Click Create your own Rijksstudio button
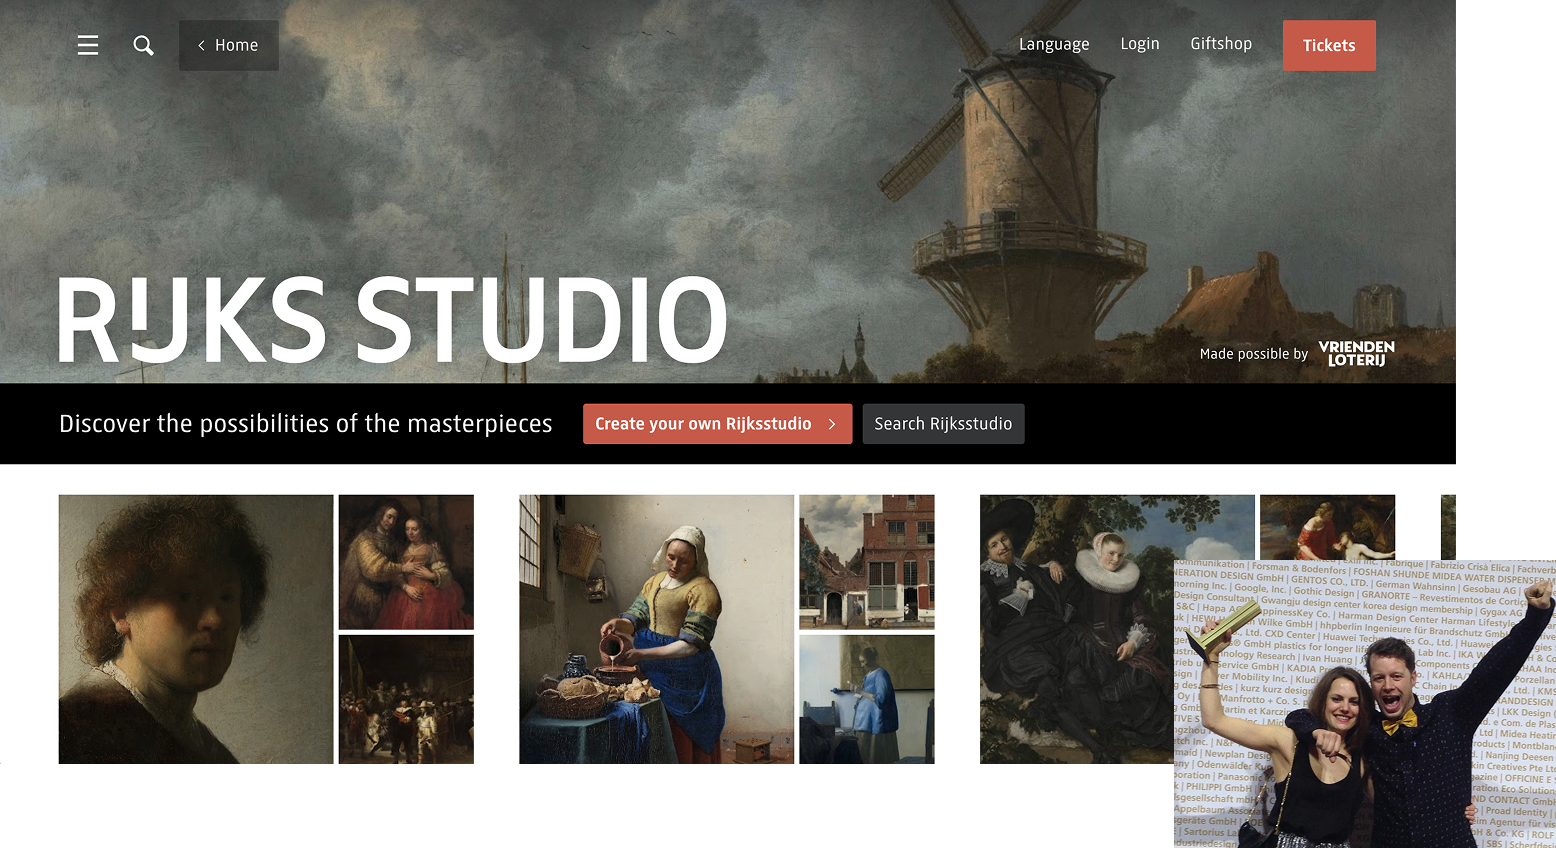1556x848 pixels. (x=717, y=424)
